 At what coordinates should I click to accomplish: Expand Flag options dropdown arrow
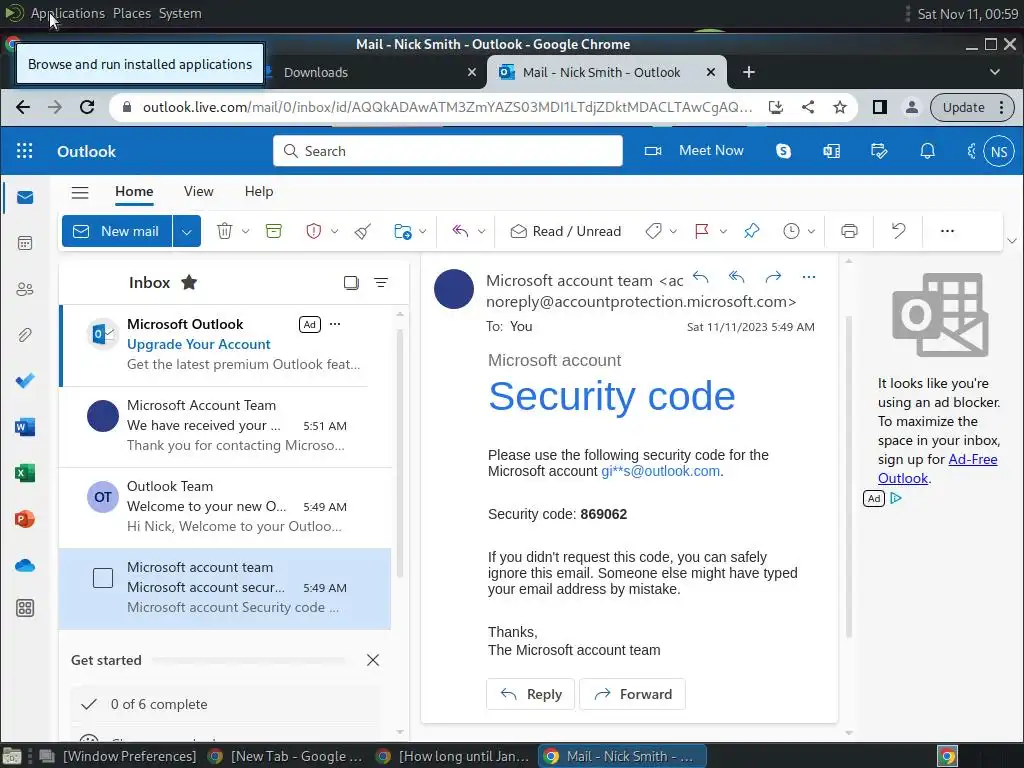(723, 231)
